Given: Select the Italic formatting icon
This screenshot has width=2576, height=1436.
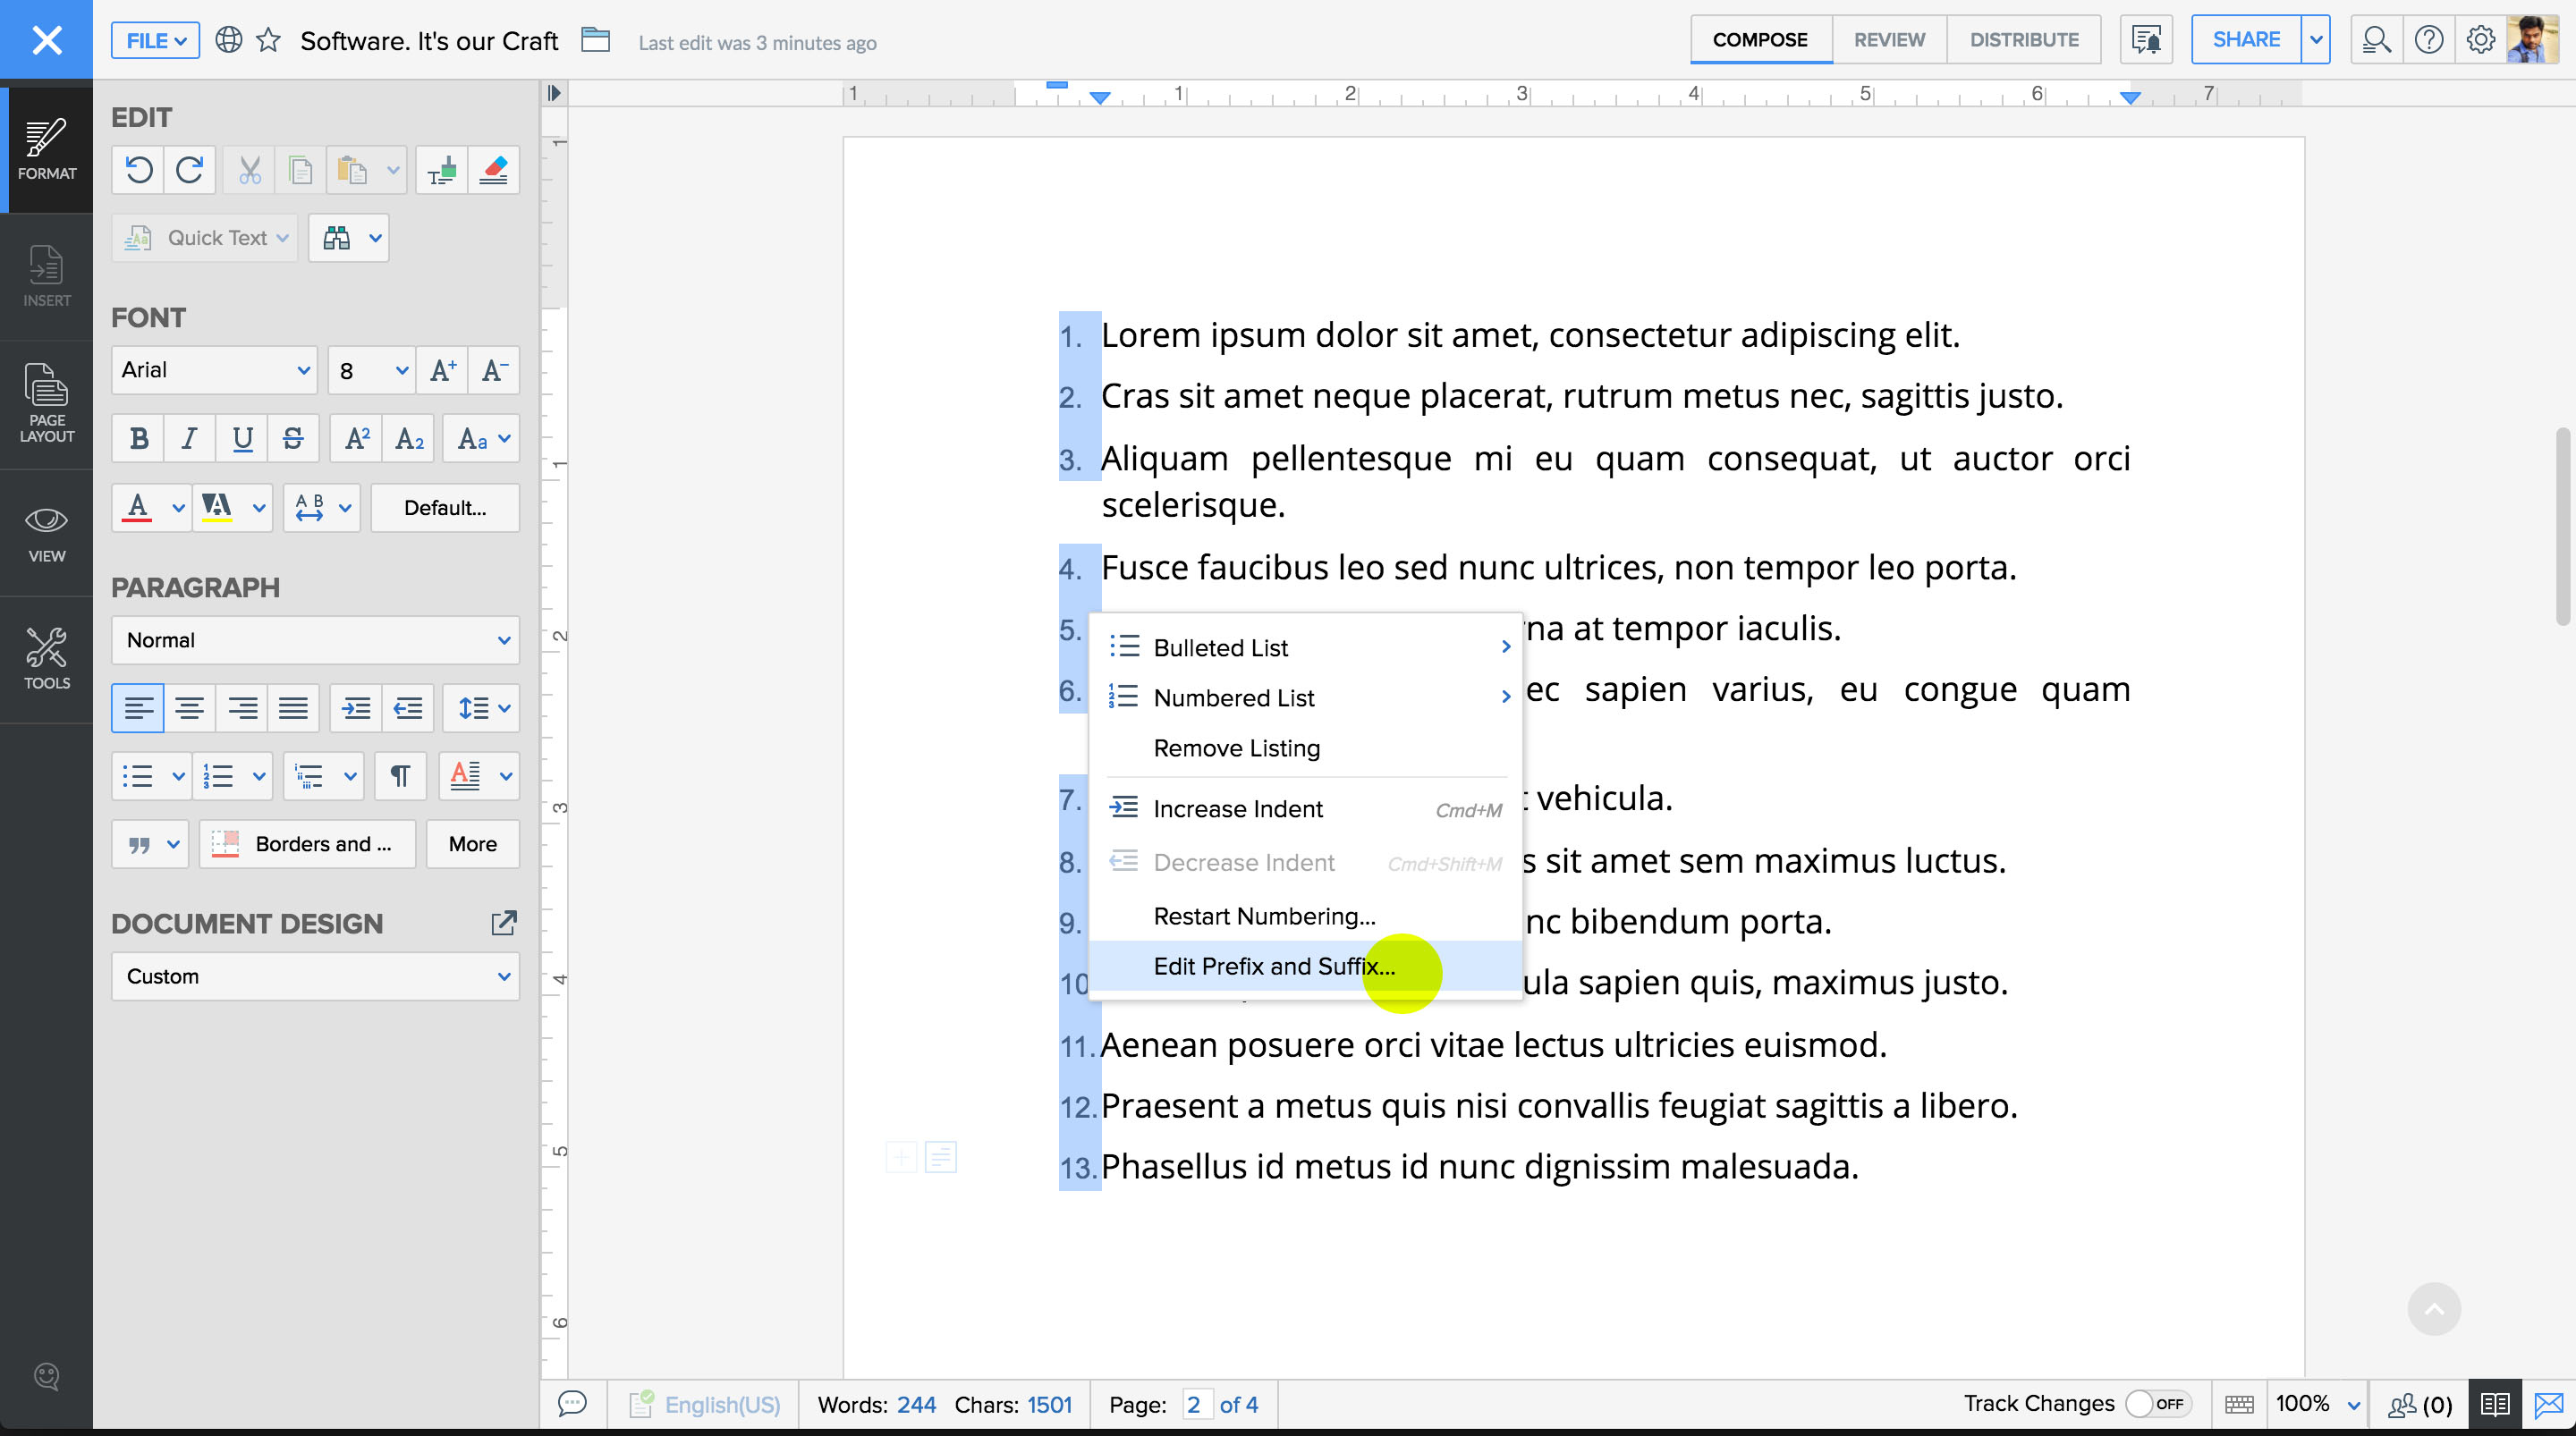Looking at the screenshot, I should 190,437.
